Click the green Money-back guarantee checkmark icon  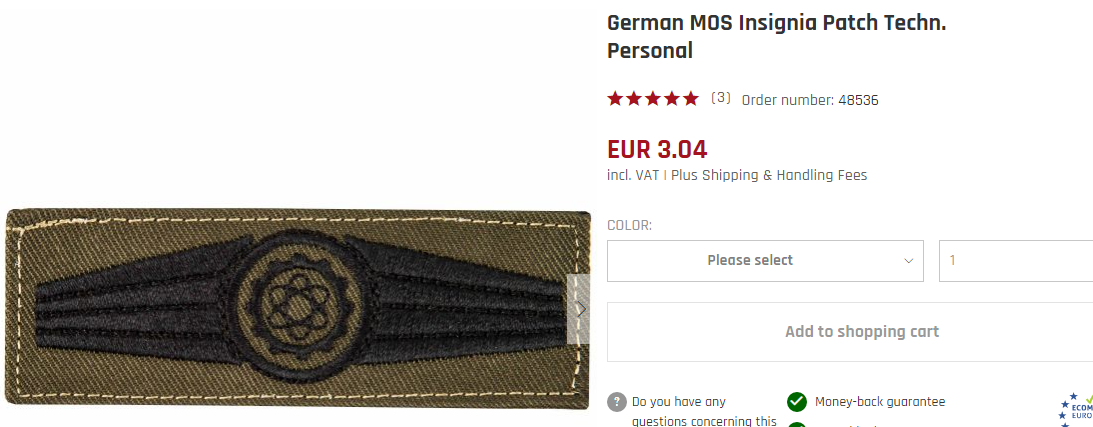coord(797,403)
